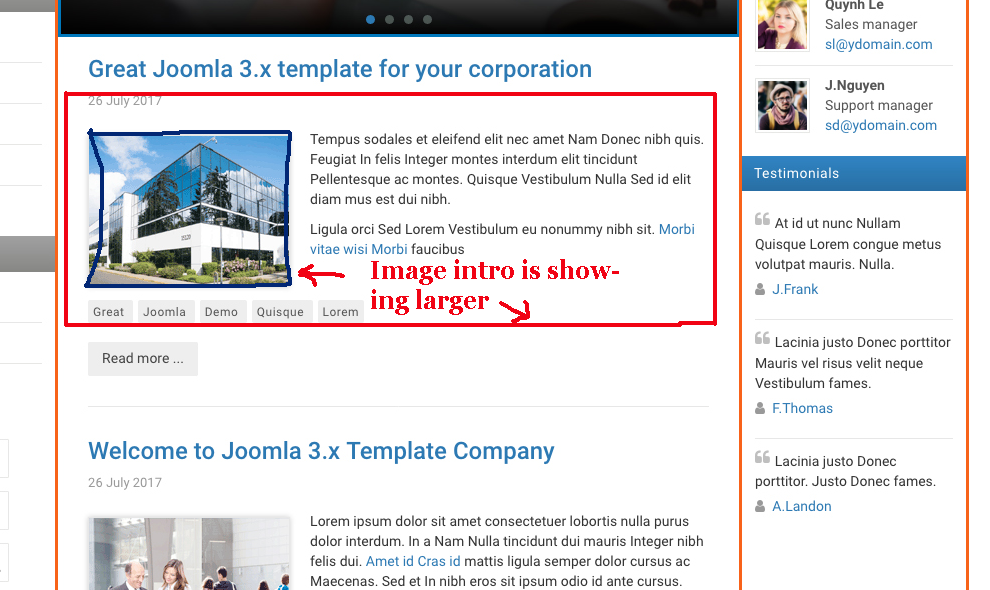990x590 pixels.
Task: Click the user icon beside A.Landon
Action: [760, 506]
